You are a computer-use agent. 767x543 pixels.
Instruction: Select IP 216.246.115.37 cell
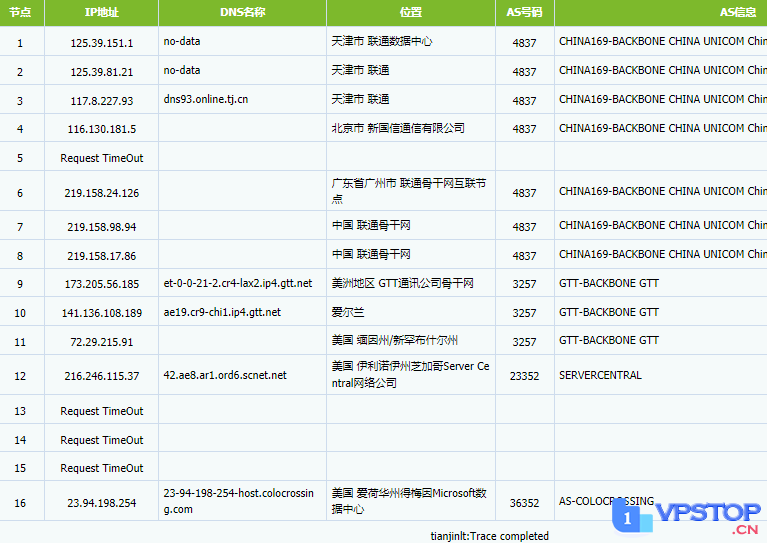102,376
